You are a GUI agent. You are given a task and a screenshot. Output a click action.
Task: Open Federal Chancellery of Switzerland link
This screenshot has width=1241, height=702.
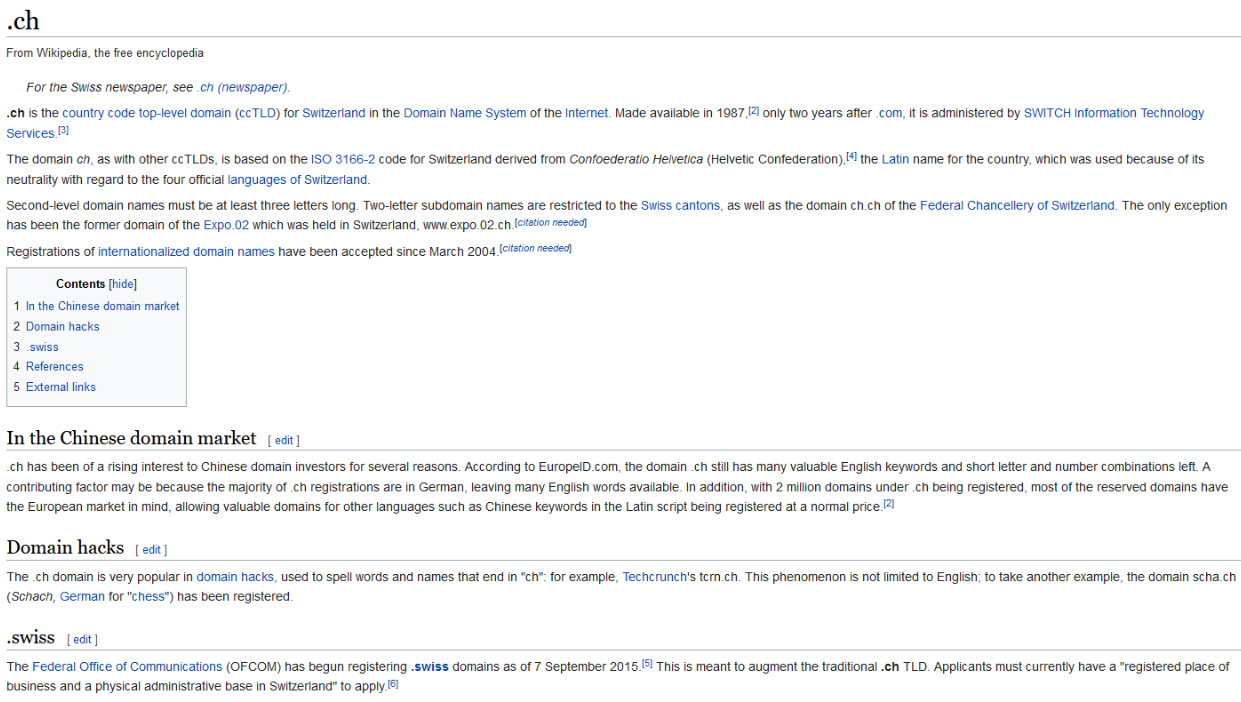[x=1017, y=205]
